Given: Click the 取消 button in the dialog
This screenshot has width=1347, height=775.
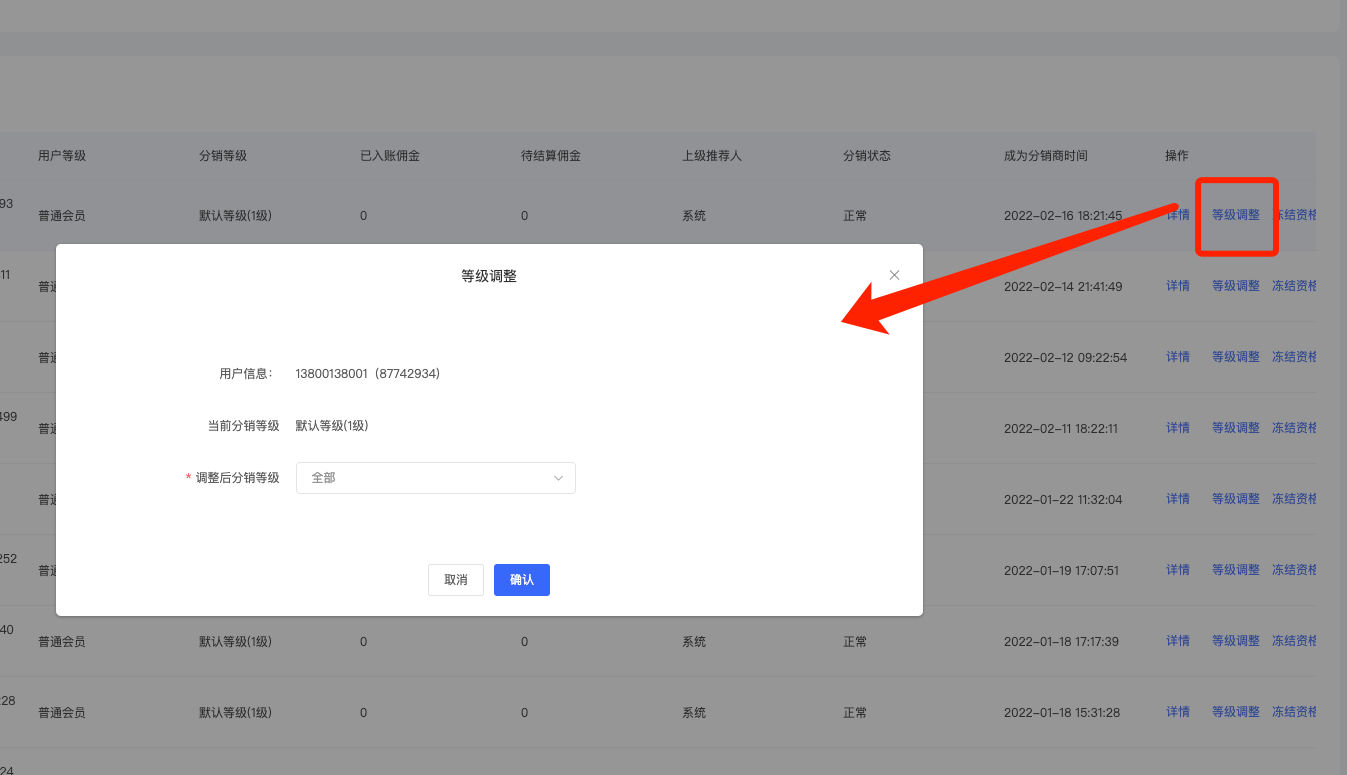Looking at the screenshot, I should tap(455, 580).
